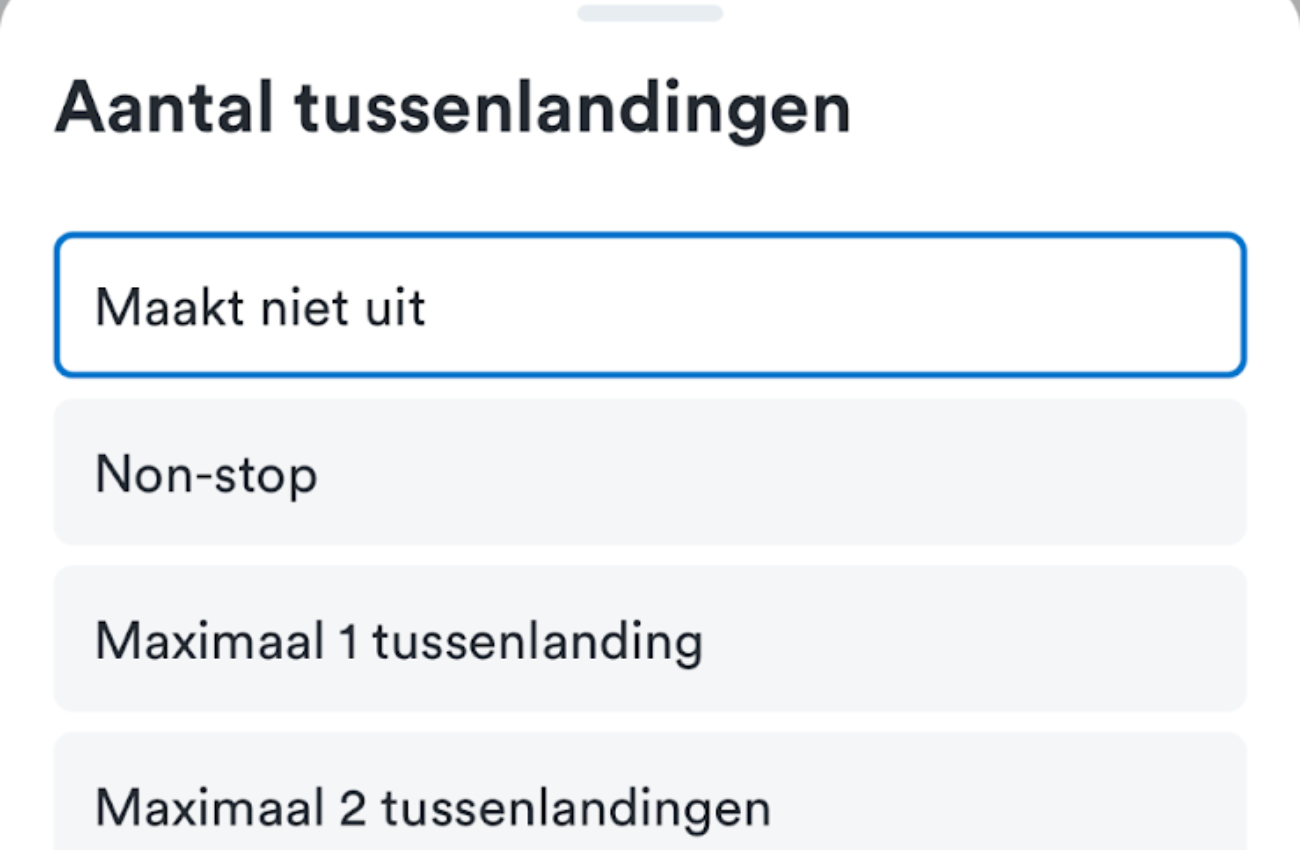Tap the word 'tussenlanding' in the third option
Viewport: 1300px width, 850px height.
click(x=537, y=641)
